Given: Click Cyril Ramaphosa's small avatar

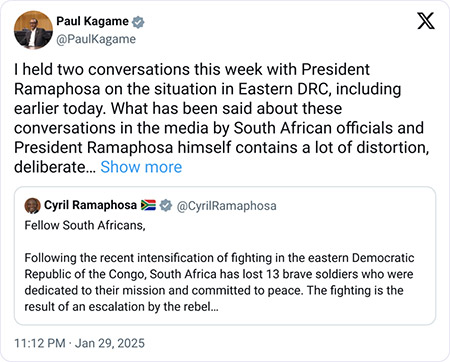Looking at the screenshot, I should pyautogui.click(x=32, y=206).
